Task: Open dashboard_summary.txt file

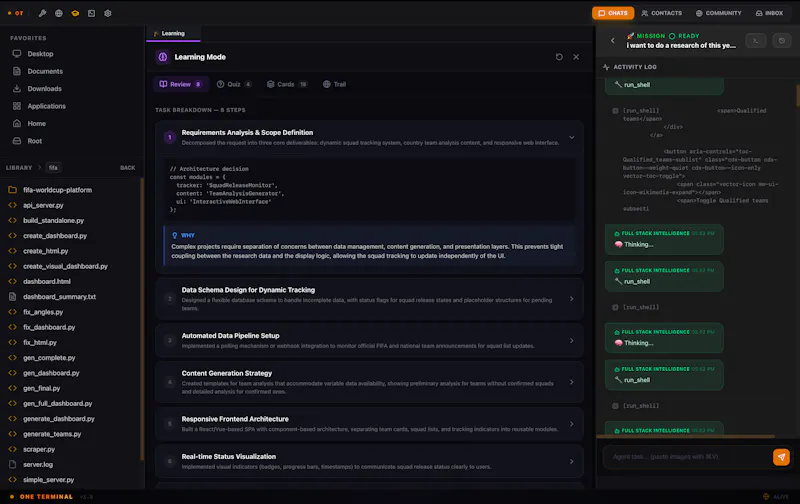Action: pos(59,296)
